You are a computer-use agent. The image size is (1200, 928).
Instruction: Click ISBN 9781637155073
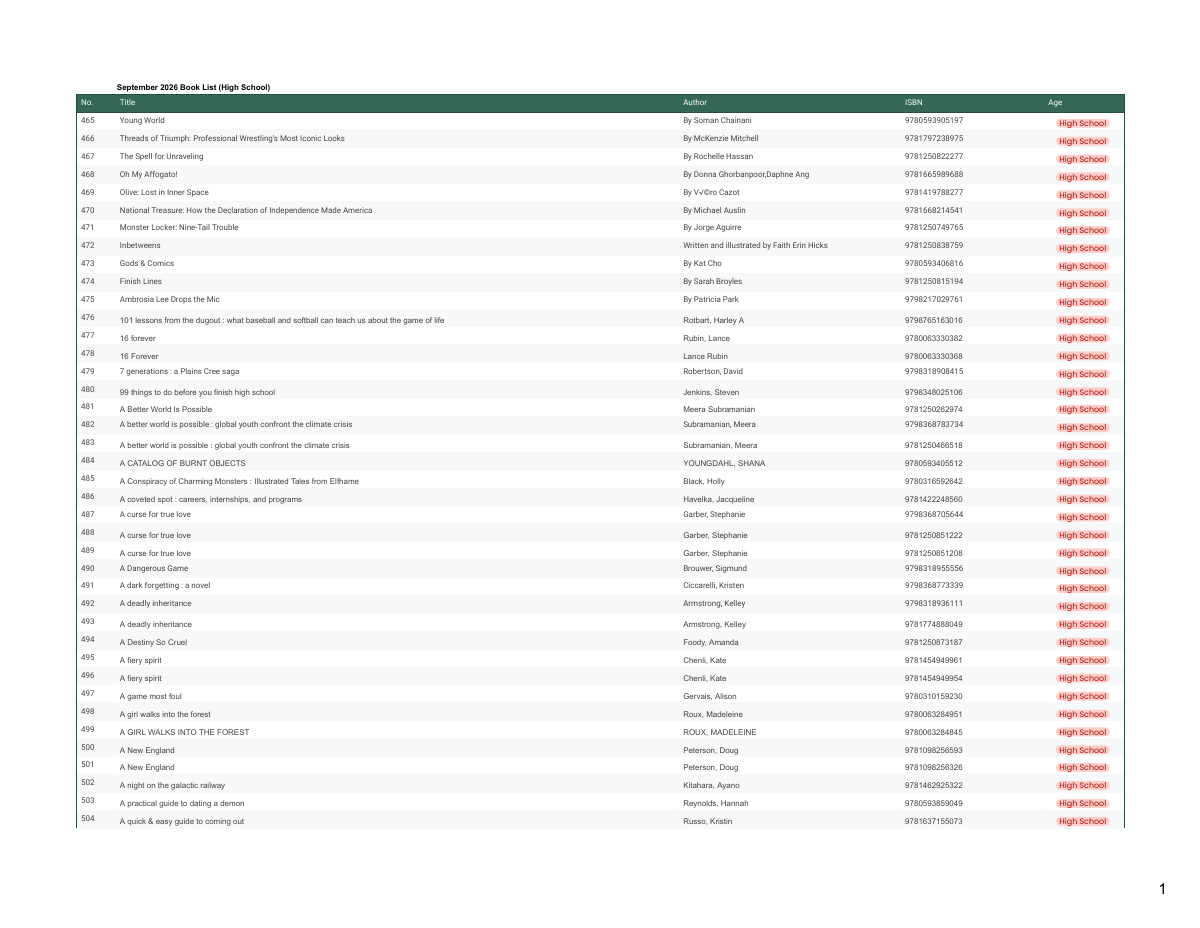point(934,821)
